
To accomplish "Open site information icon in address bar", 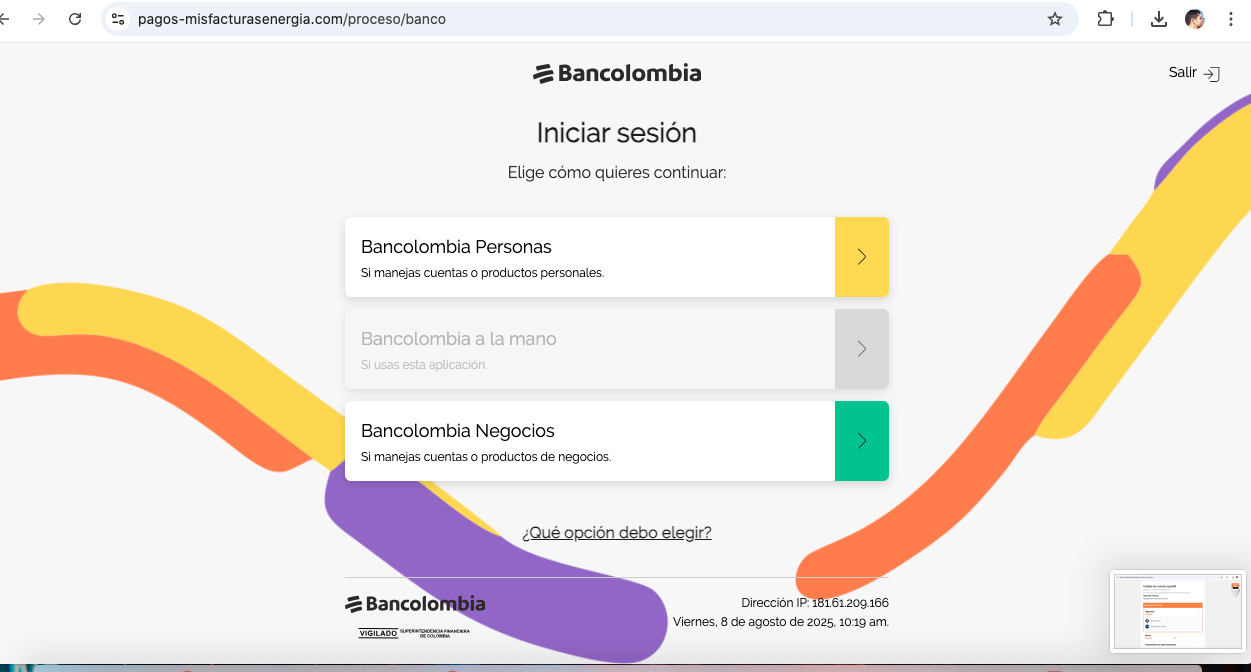I will click(118, 19).
